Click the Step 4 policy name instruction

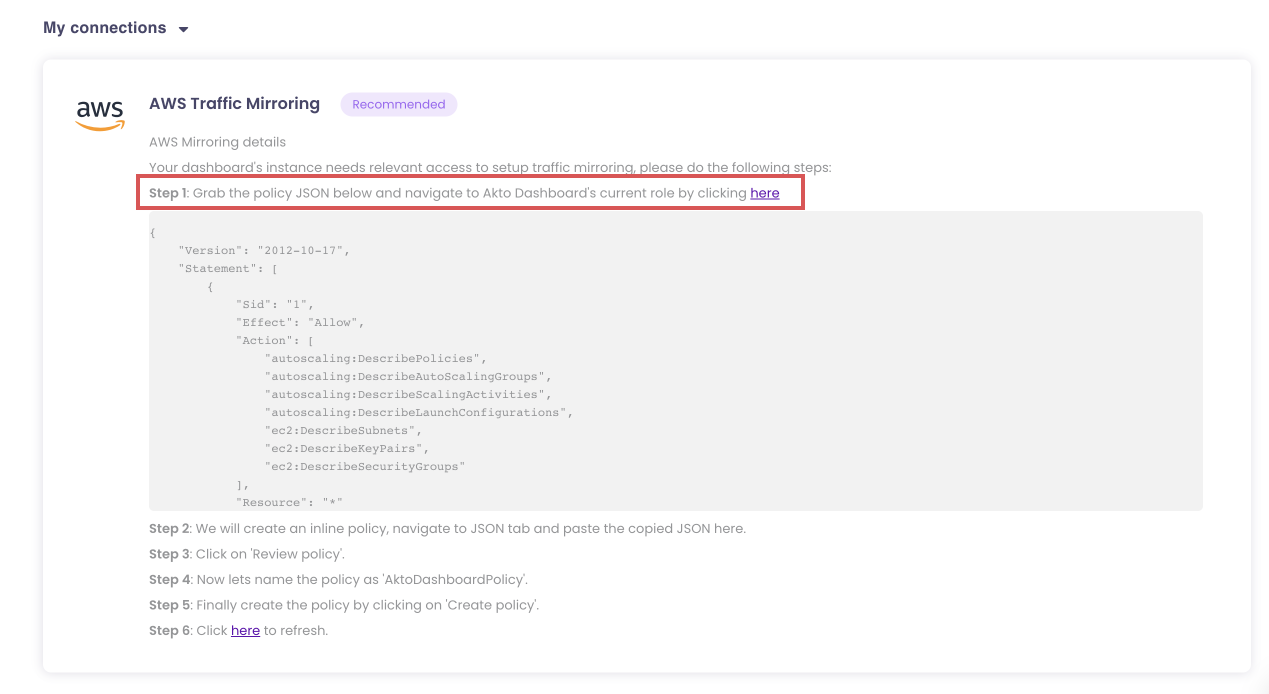tap(337, 579)
